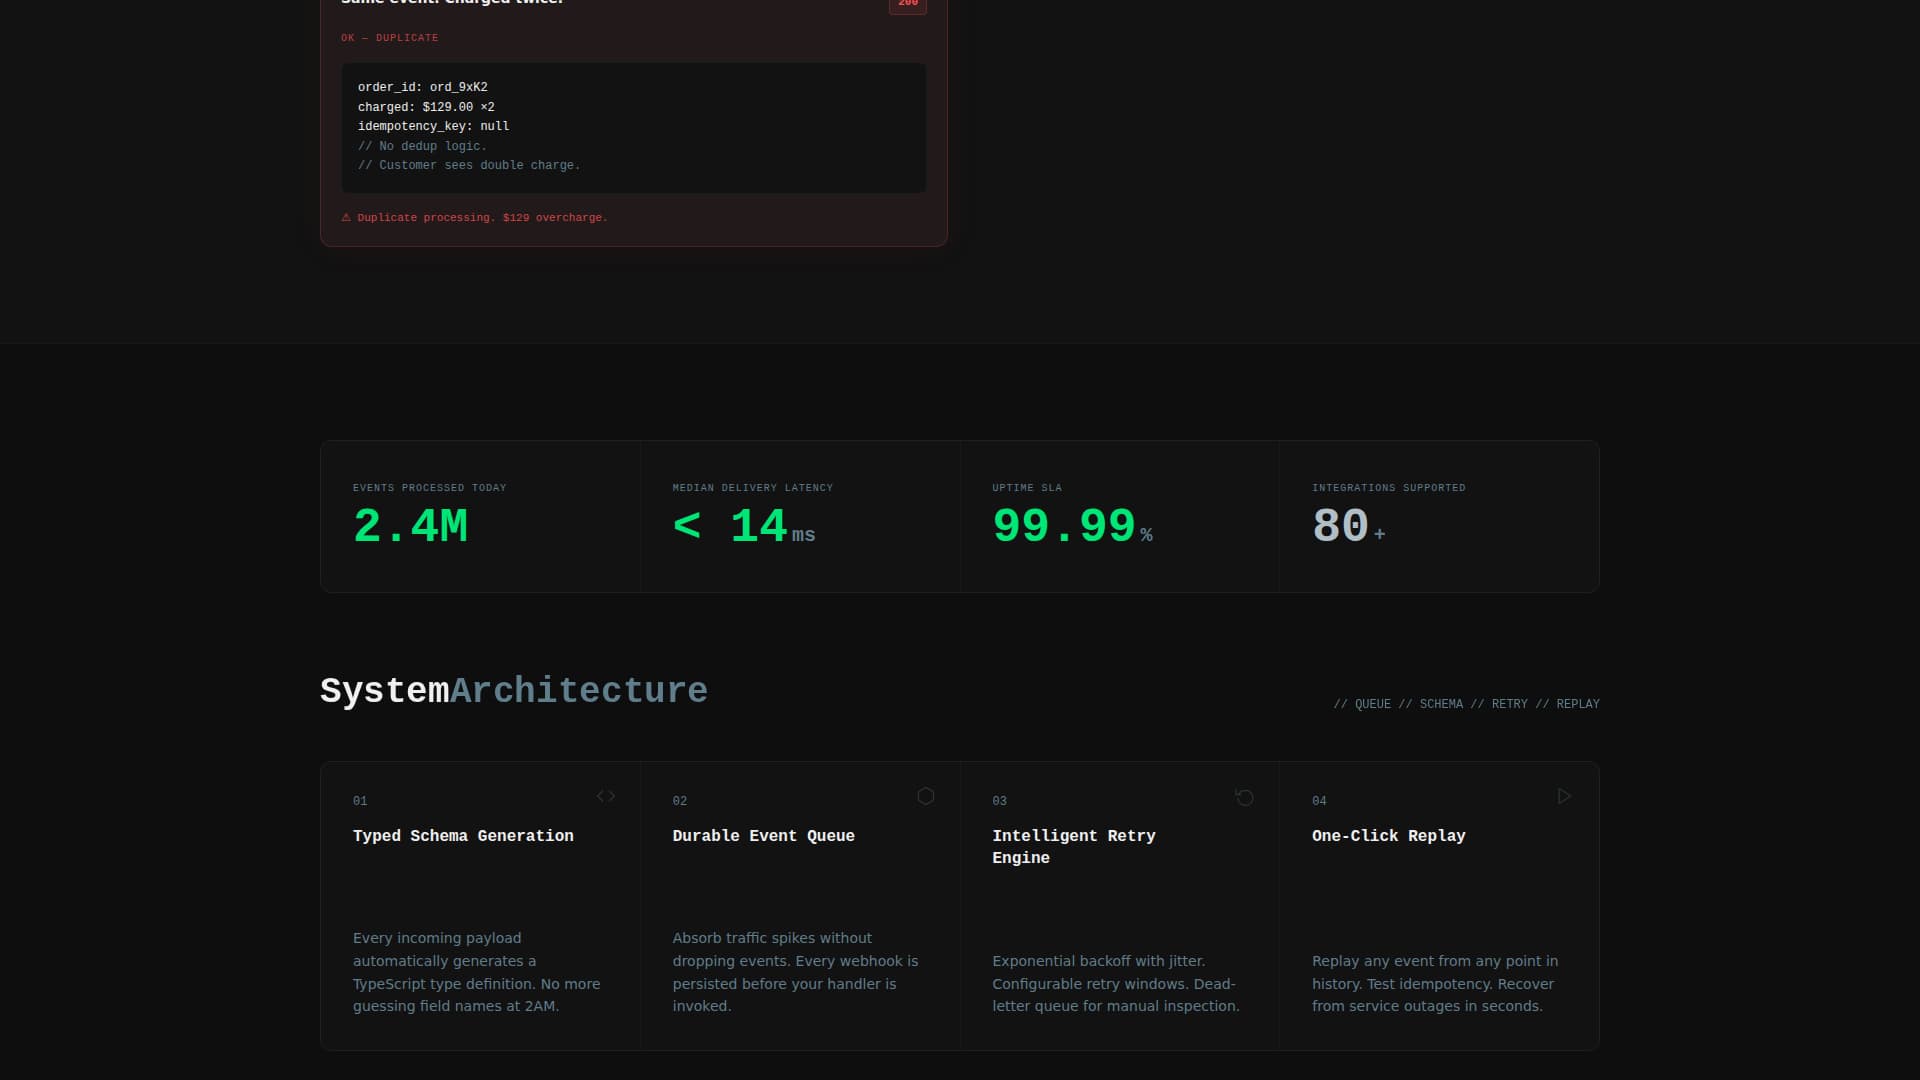Click the warning triangle beside the overcharge message
Viewport: 1920px width, 1080px height.
pyautogui.click(x=346, y=217)
